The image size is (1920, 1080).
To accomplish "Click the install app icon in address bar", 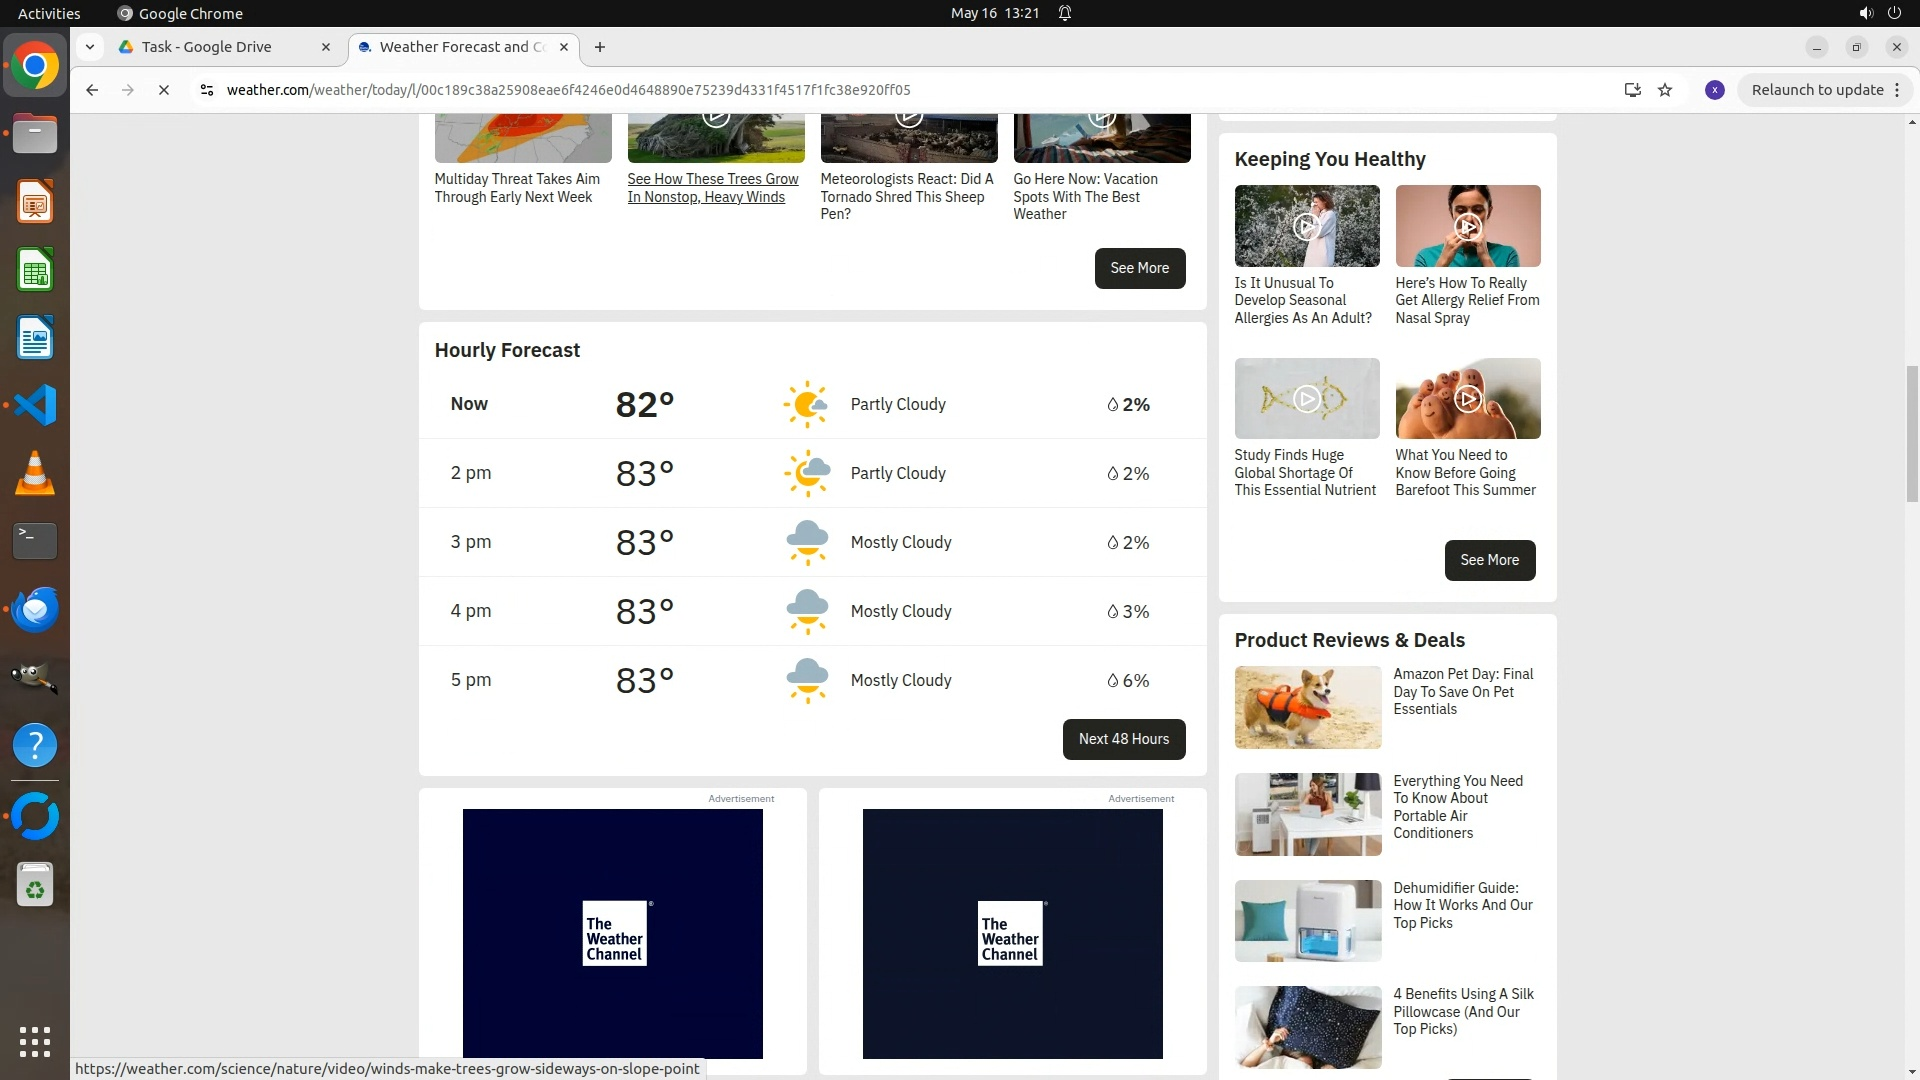I will pos(1632,90).
